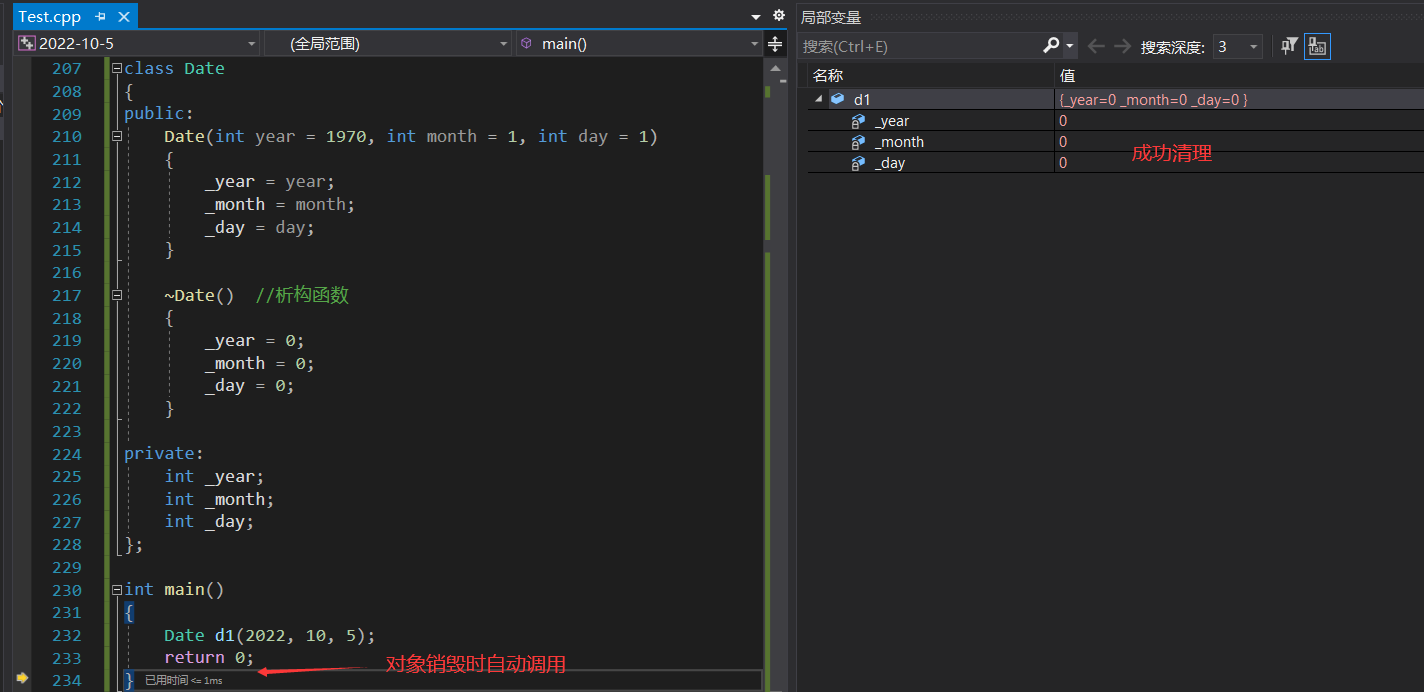Screen dimensions: 1424x692
Task: Click the return 0; statement
Action: pyautogui.click(x=209, y=657)
